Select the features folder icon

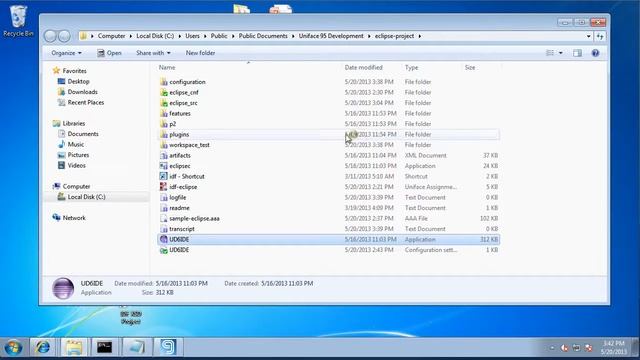164,113
